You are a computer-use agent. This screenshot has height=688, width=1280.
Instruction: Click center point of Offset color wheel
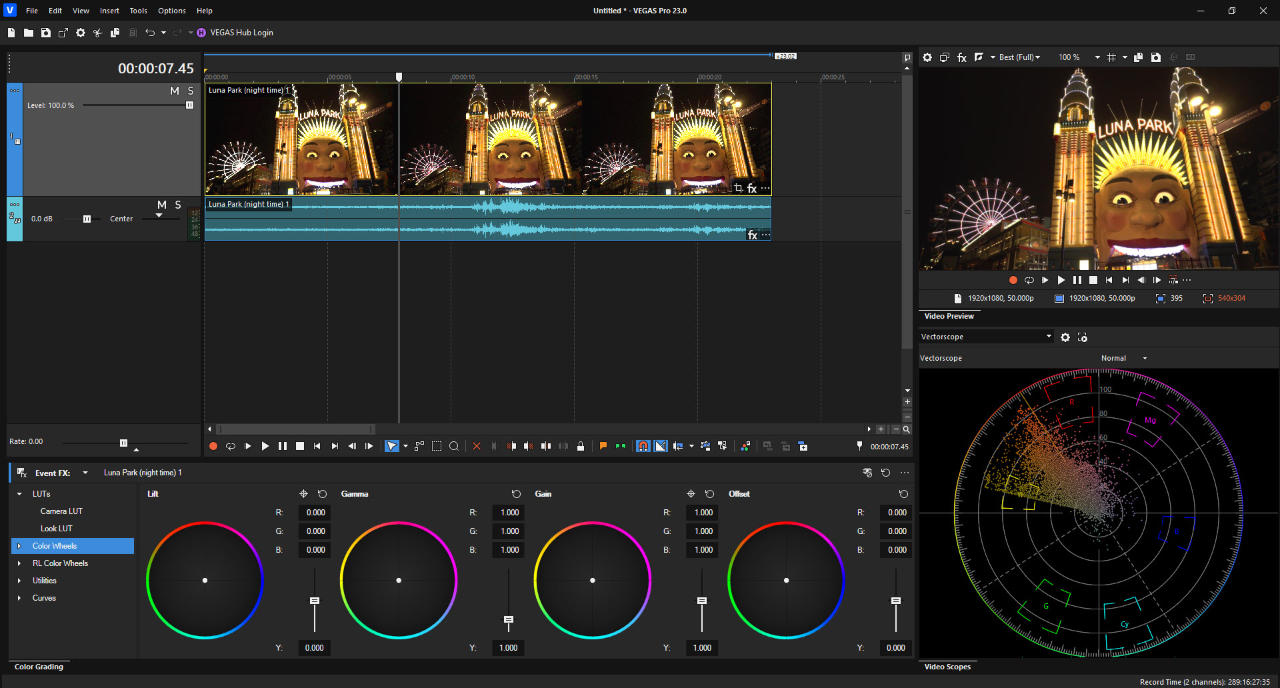(786, 580)
